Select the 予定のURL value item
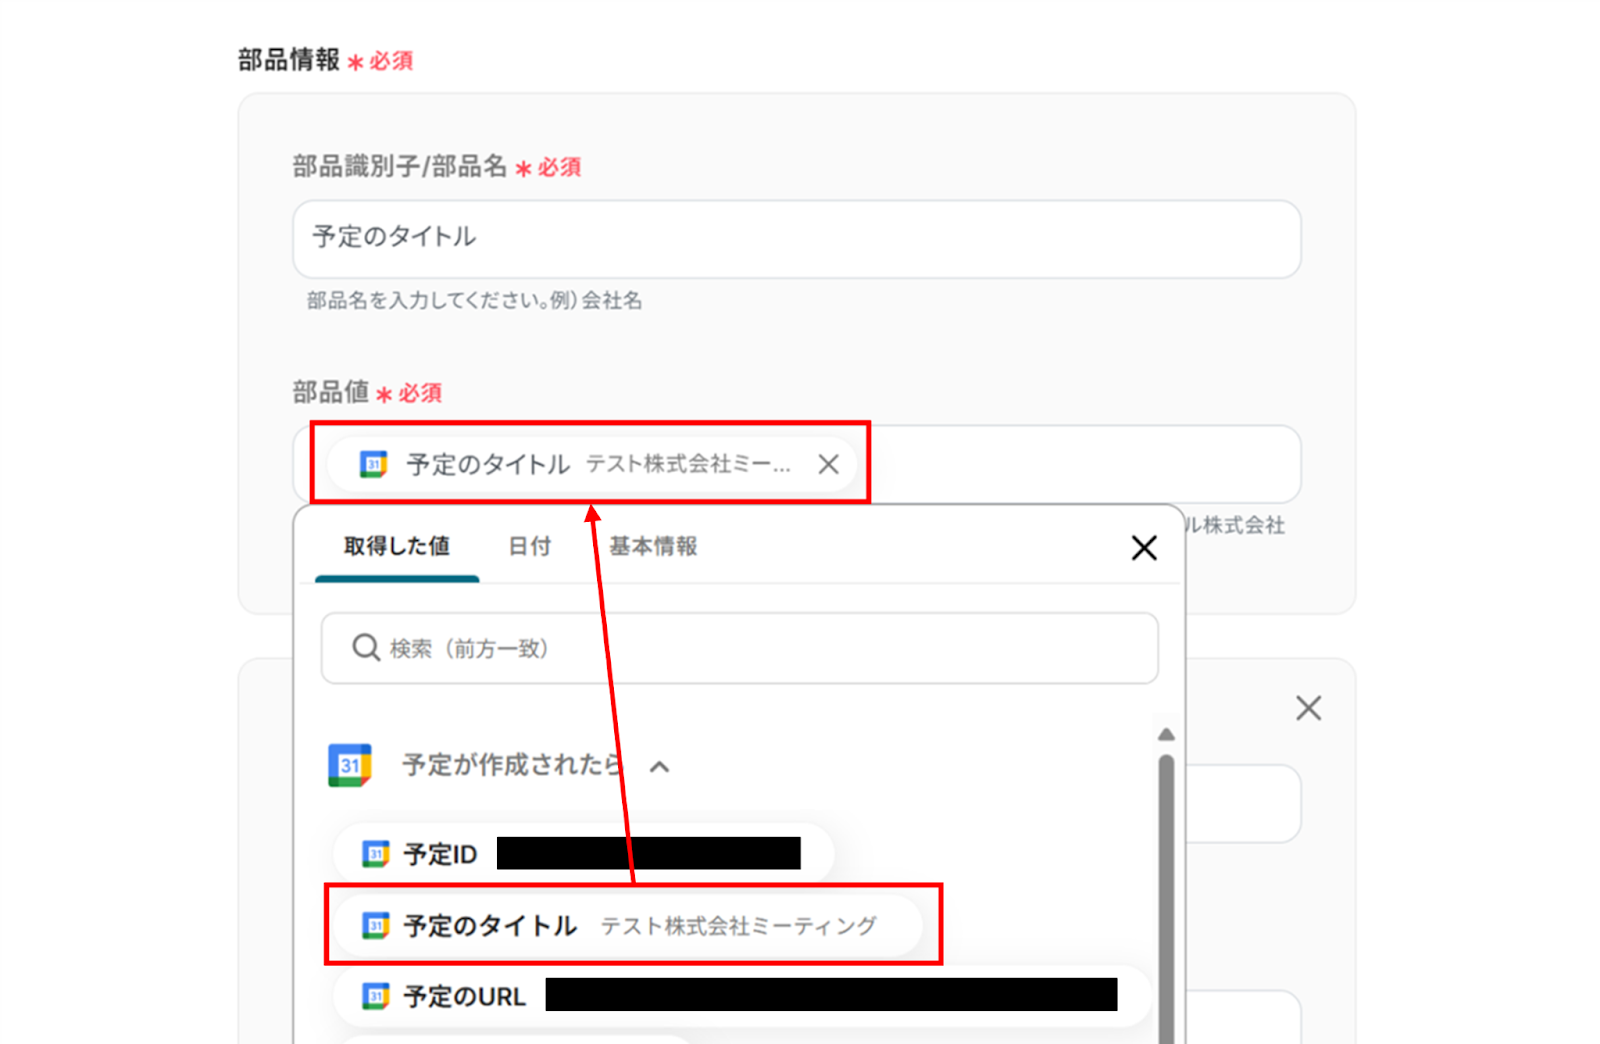 click(741, 996)
